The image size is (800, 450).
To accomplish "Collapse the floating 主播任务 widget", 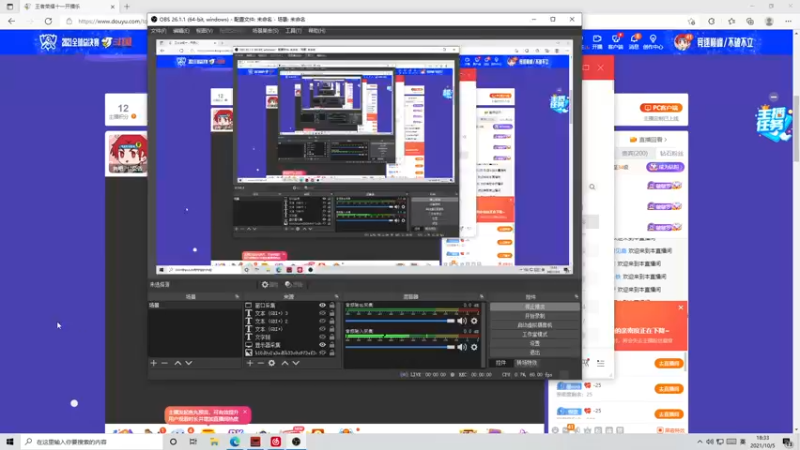I will click(x=773, y=97).
